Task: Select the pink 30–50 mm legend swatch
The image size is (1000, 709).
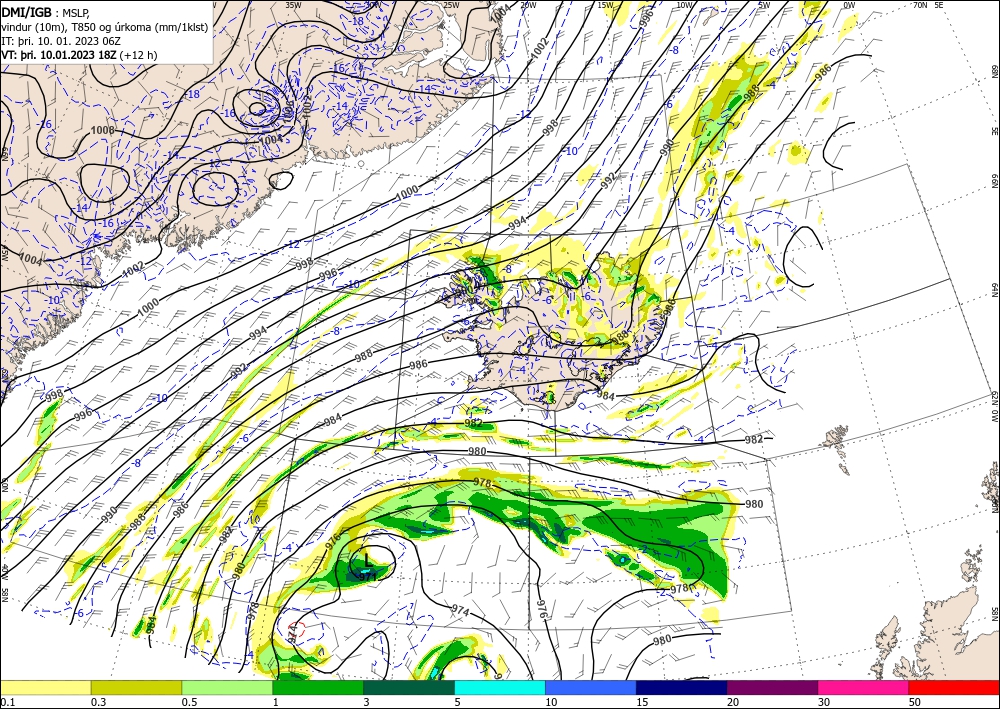Action: point(863,687)
